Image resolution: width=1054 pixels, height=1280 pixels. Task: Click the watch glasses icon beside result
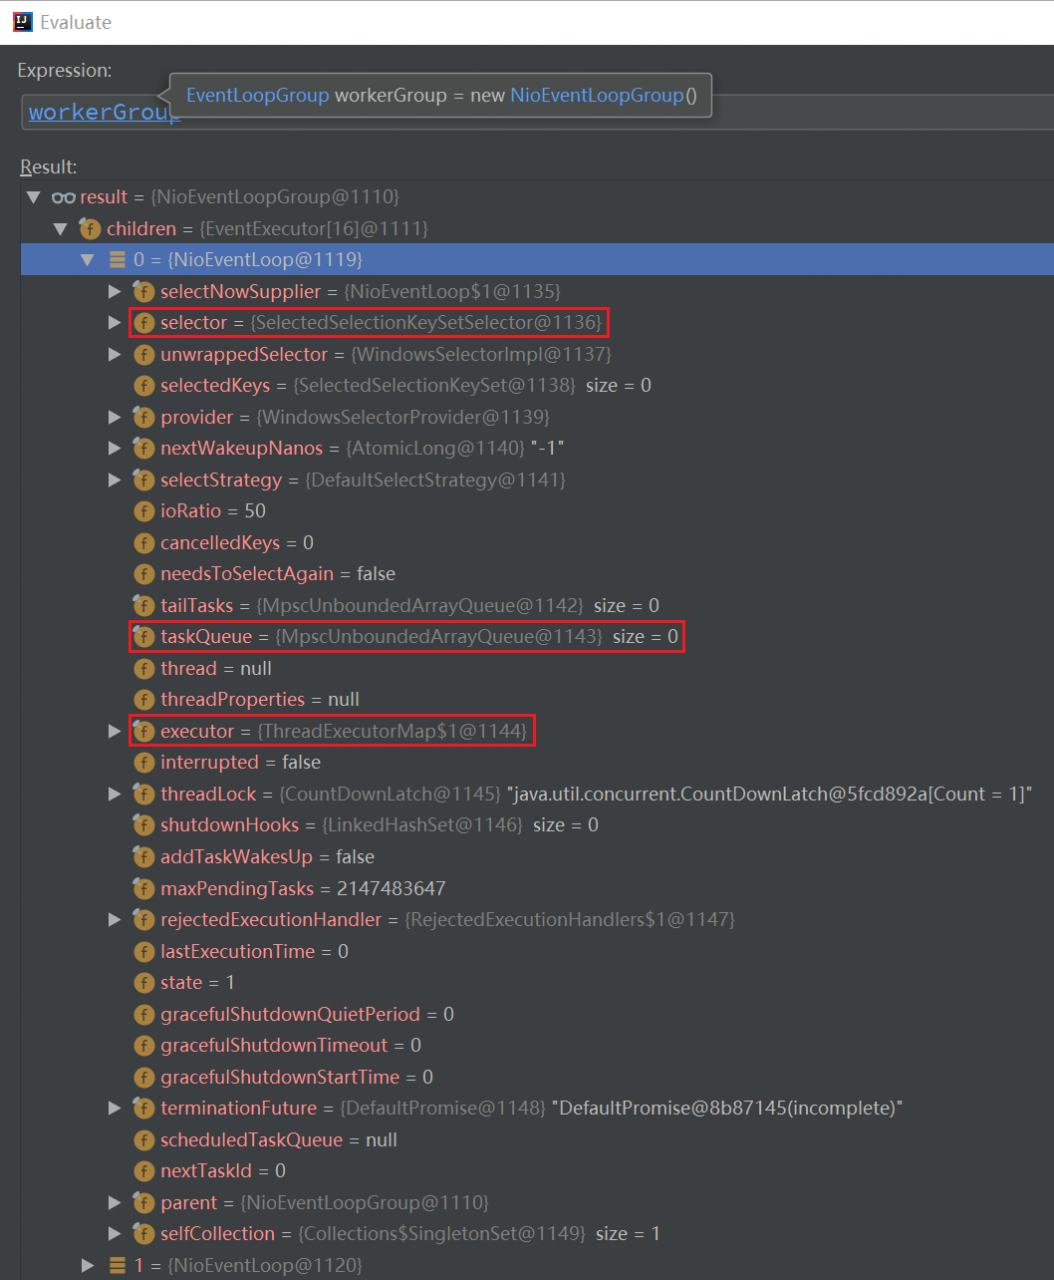(63, 198)
